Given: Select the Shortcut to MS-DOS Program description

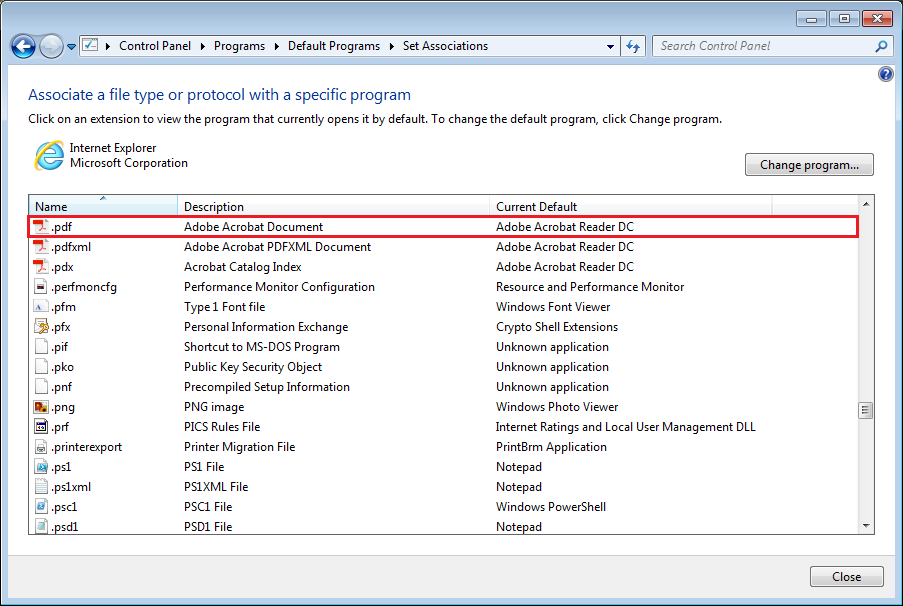Looking at the screenshot, I should coord(262,347).
